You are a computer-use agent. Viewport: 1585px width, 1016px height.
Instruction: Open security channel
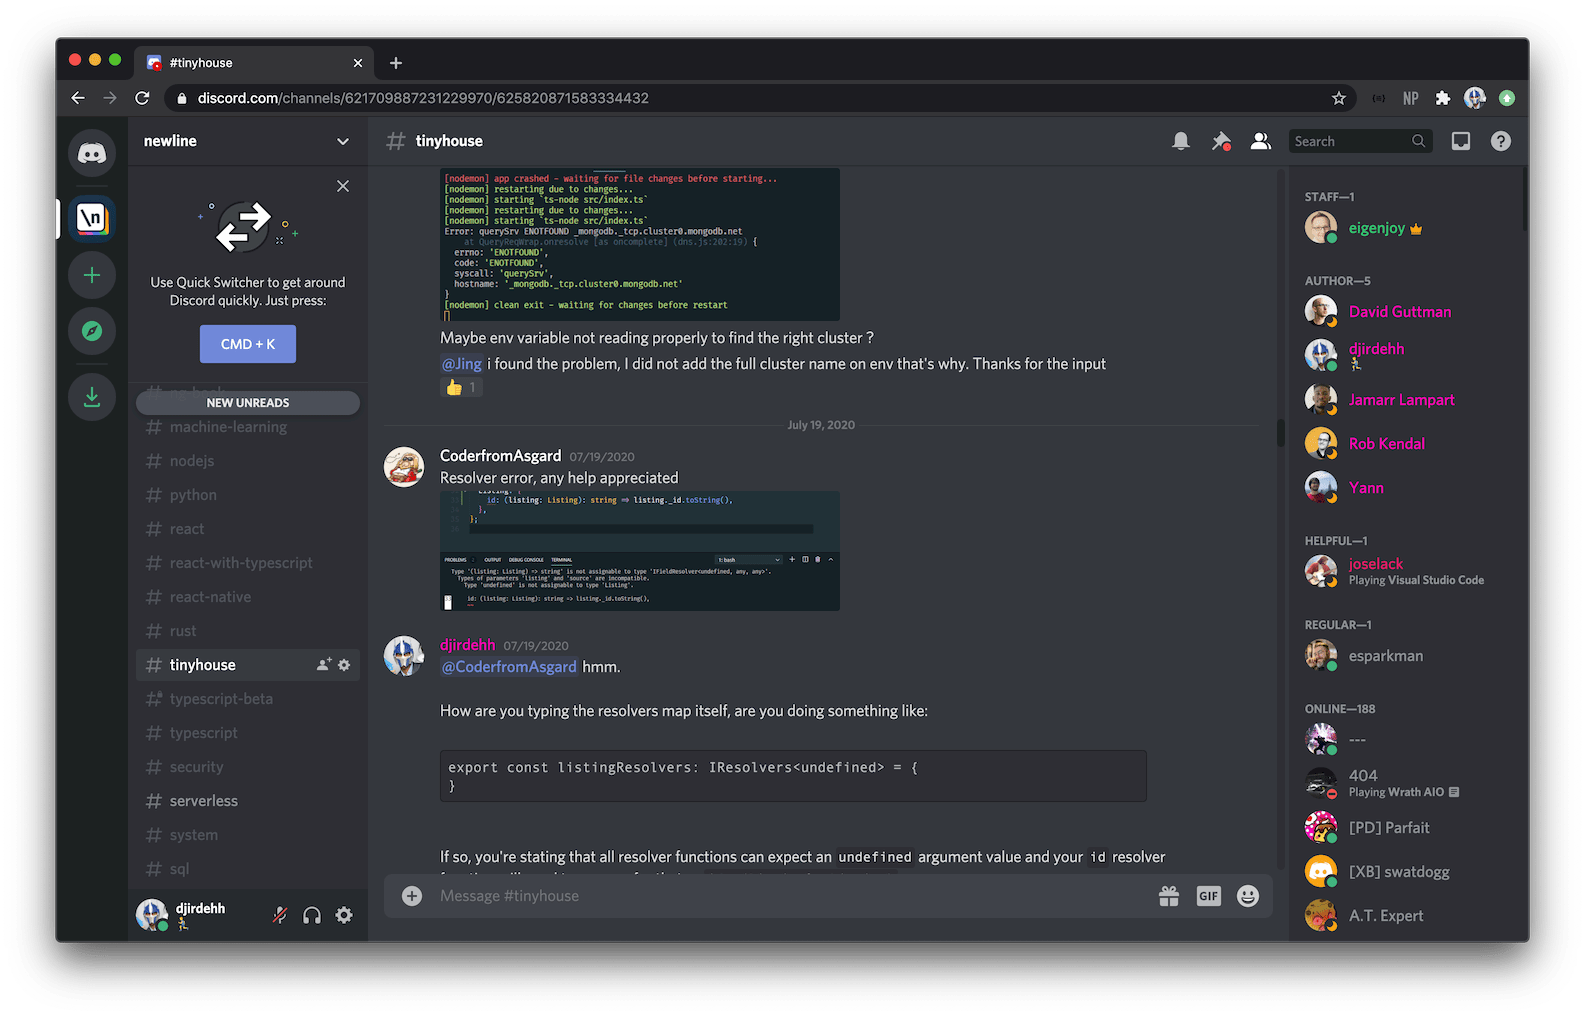248,767
